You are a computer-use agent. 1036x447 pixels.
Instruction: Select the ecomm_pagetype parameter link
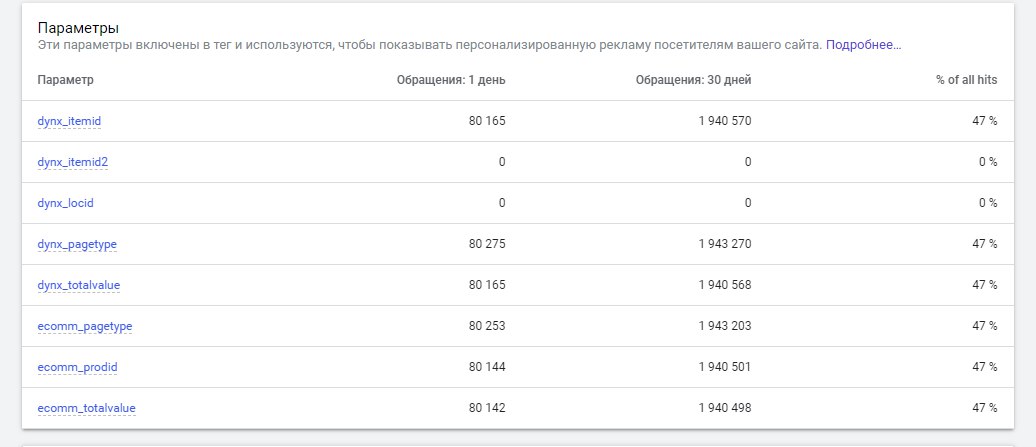pos(85,326)
